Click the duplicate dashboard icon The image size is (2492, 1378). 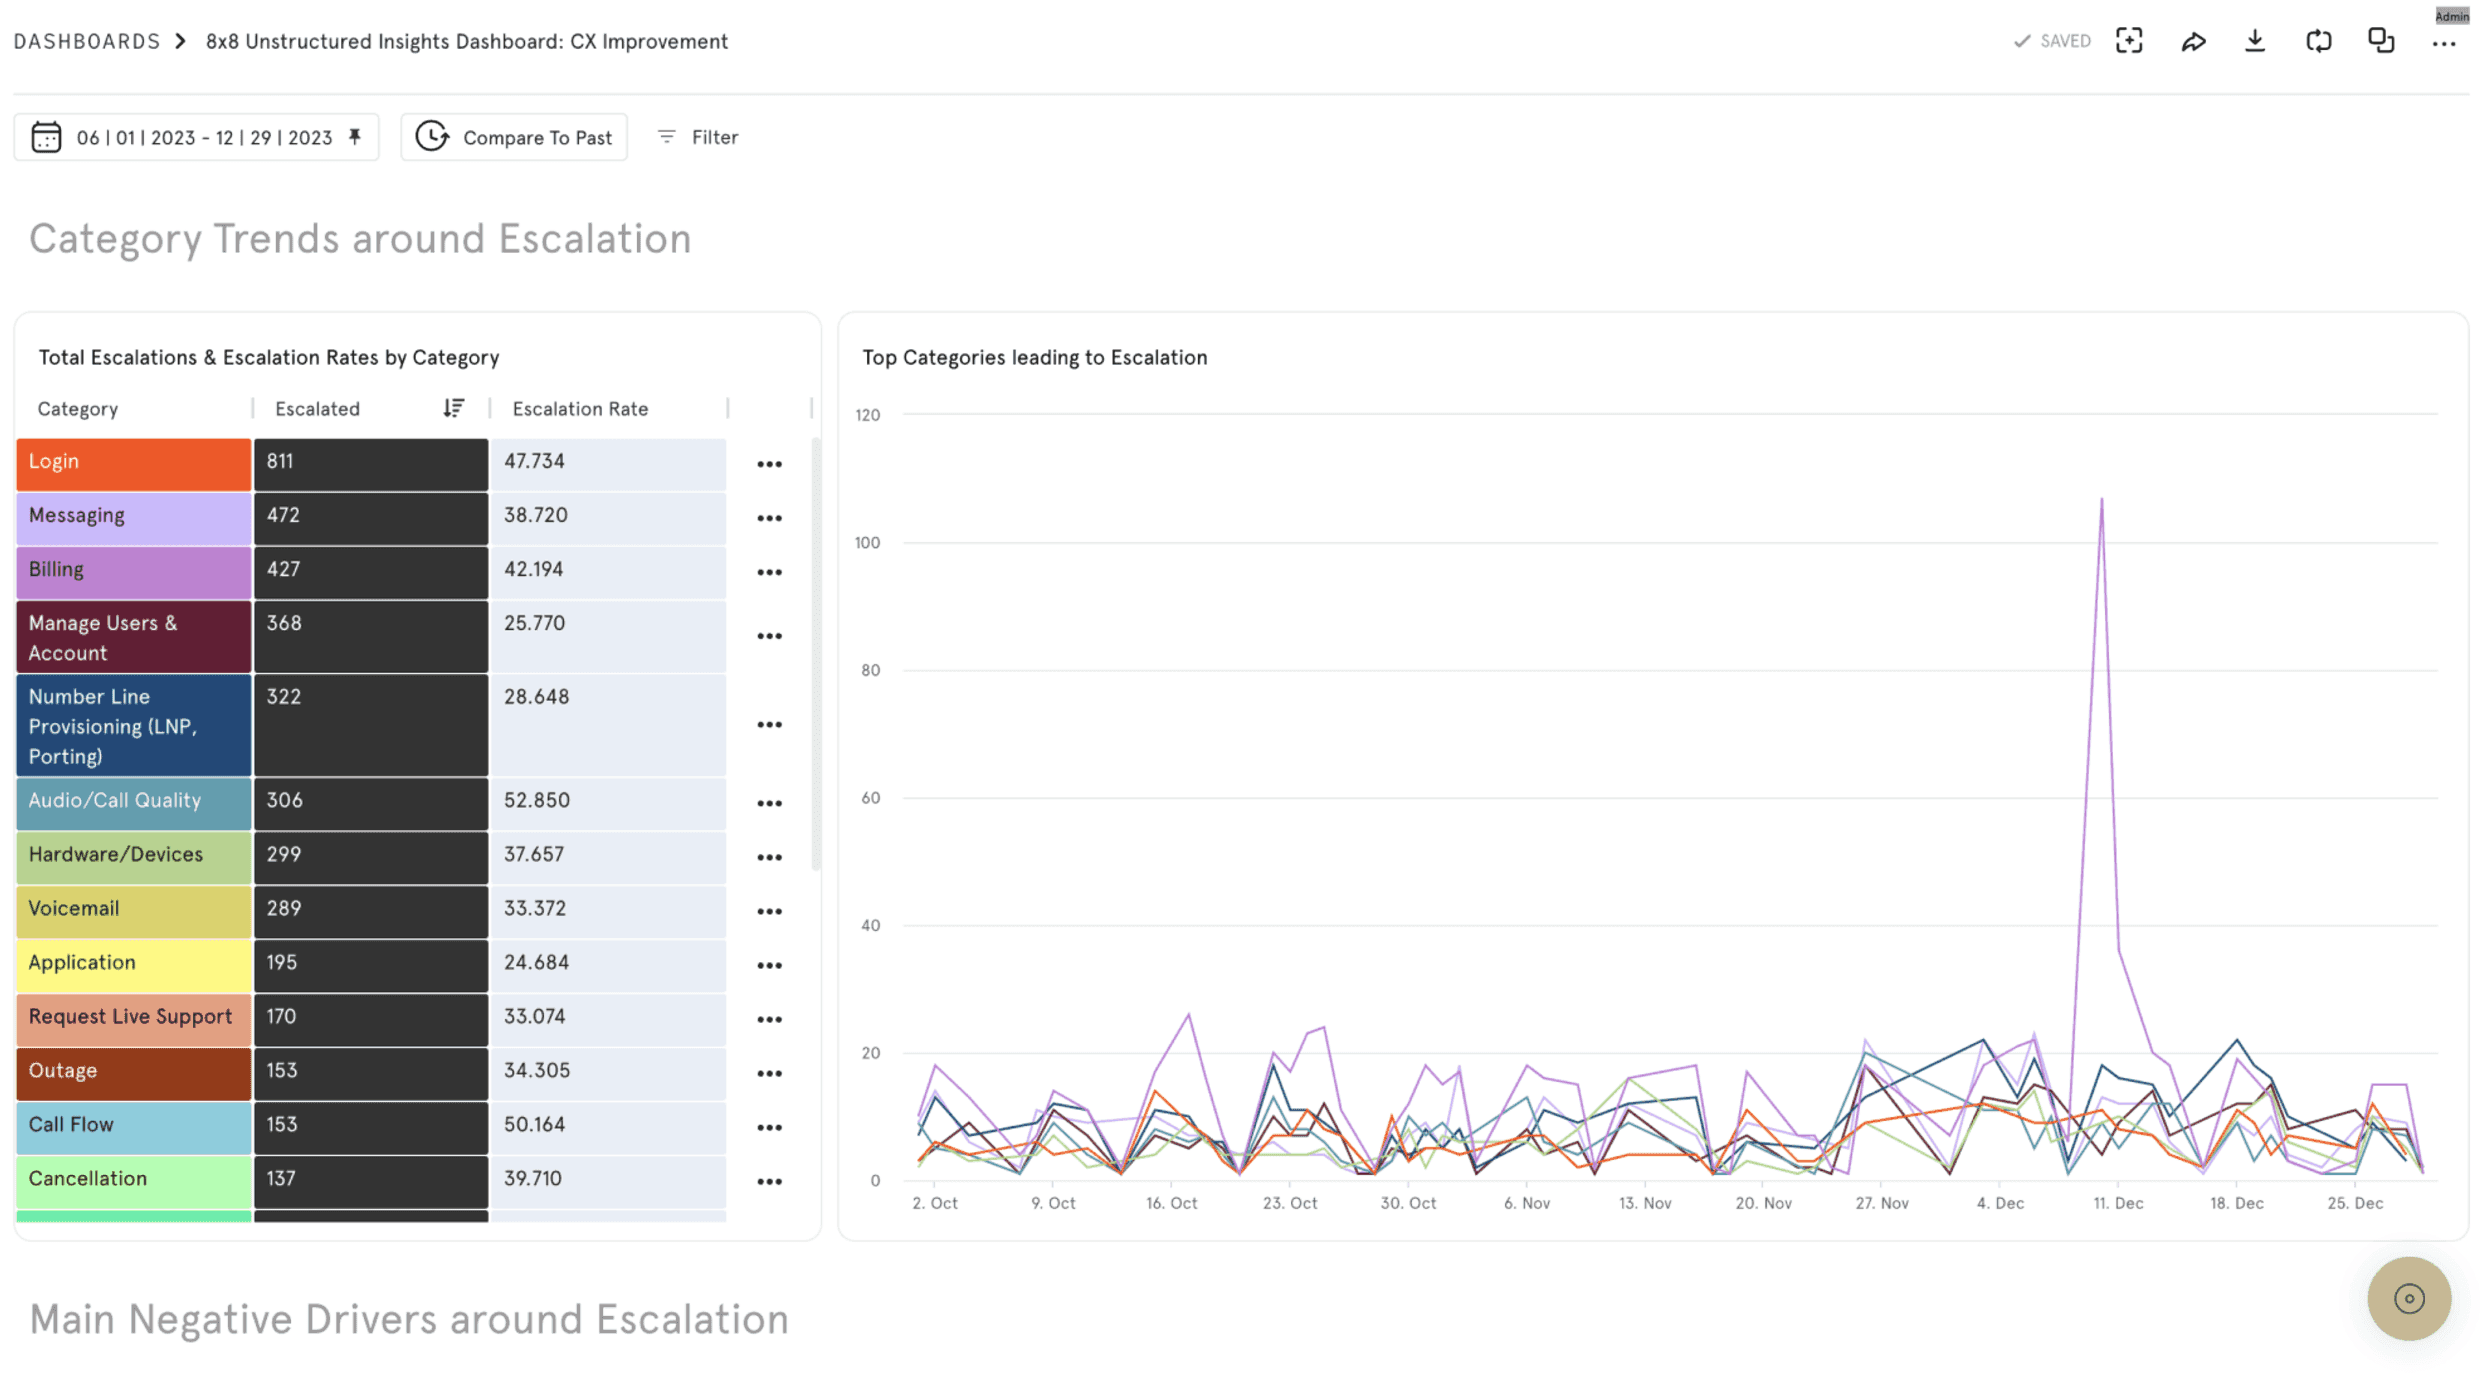tap(2381, 41)
